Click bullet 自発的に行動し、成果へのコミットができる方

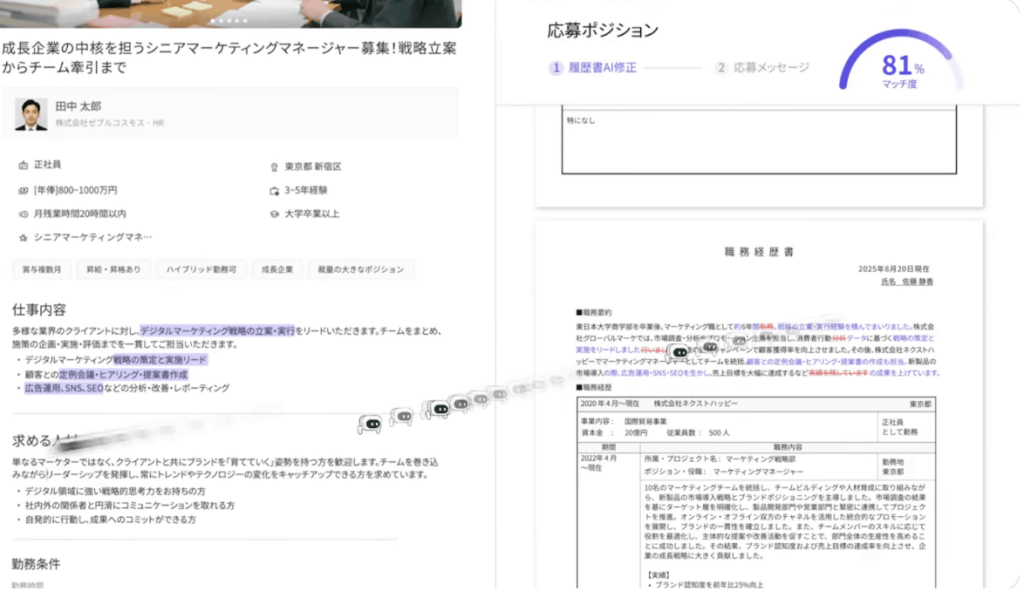click(x=110, y=520)
